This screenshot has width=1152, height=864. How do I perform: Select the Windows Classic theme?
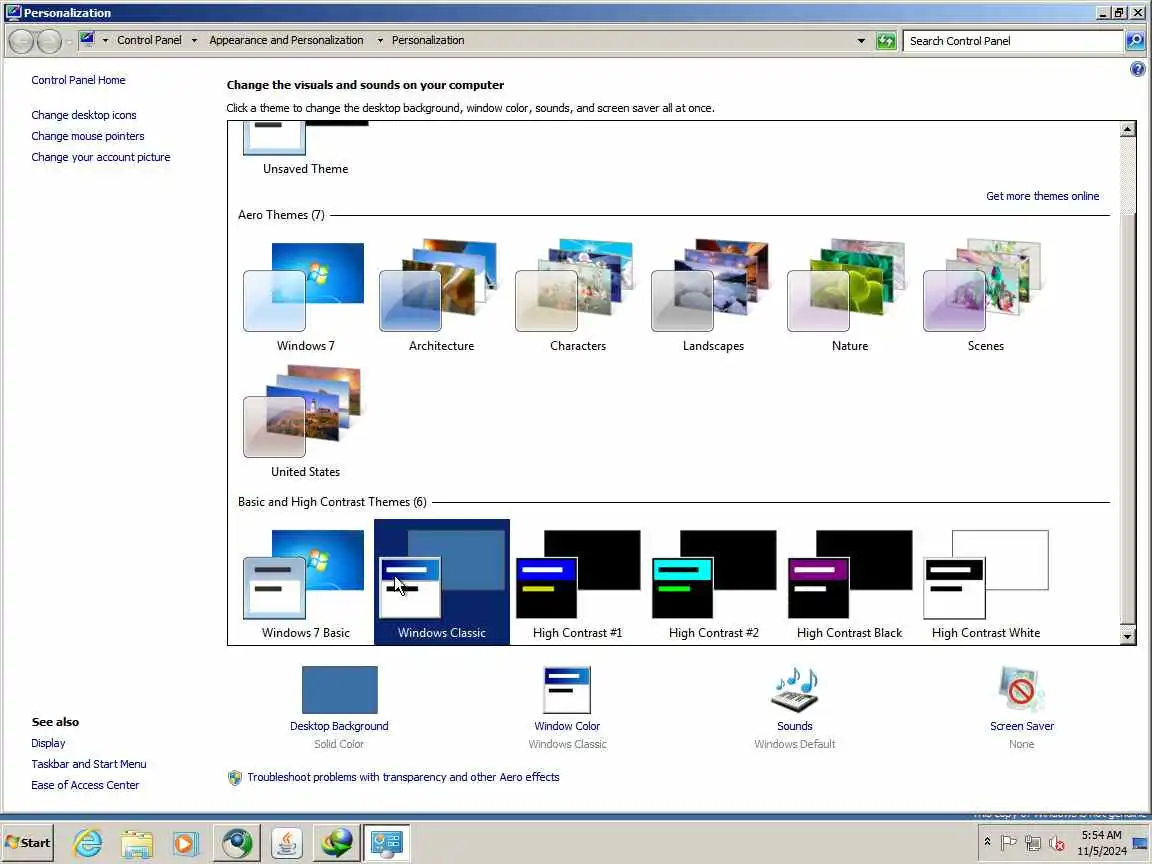pyautogui.click(x=442, y=583)
